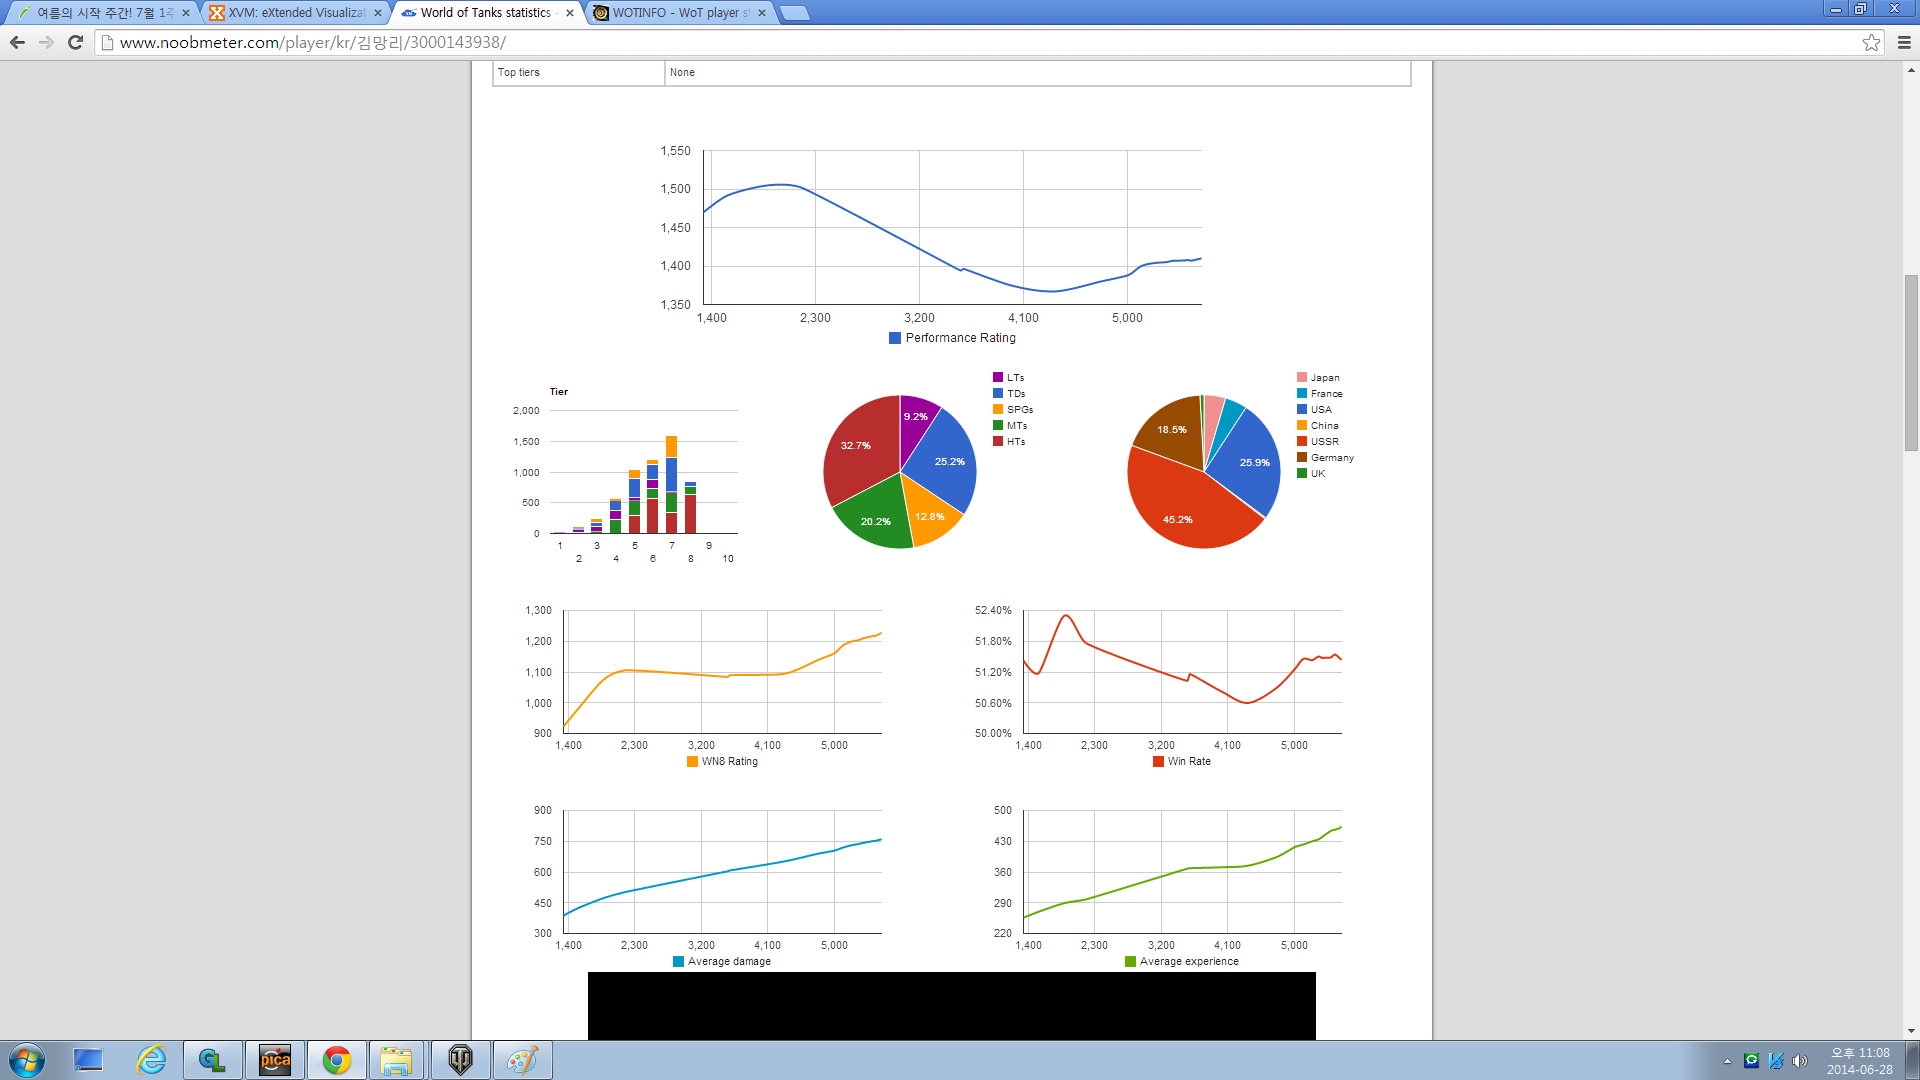Show hidden system tray icons
This screenshot has width=1920, height=1080.
(x=1727, y=1061)
